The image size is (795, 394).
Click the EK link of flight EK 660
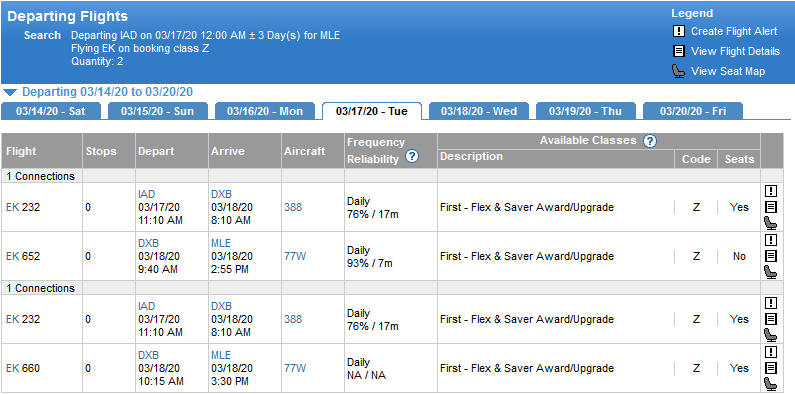12,368
